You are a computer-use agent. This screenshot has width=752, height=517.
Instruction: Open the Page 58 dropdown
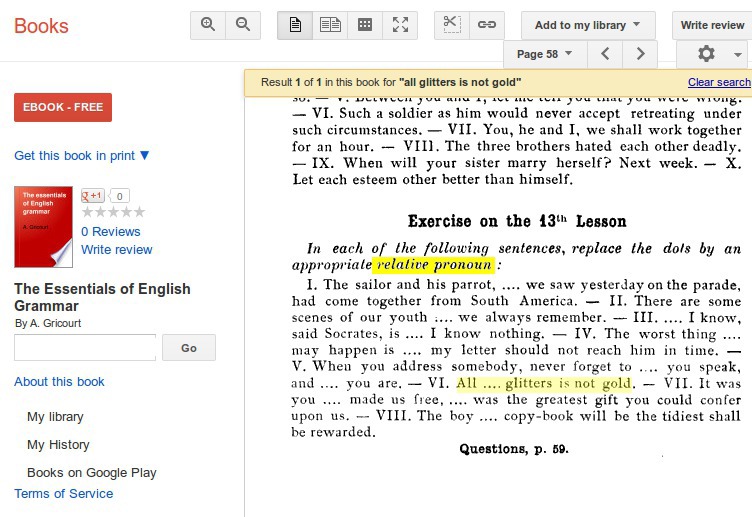(545, 54)
